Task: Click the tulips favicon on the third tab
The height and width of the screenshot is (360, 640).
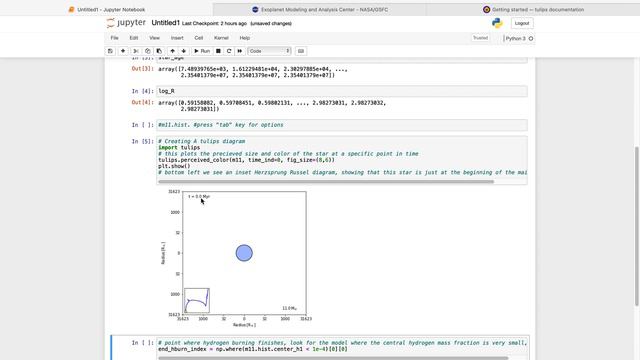Action: [x=487, y=9]
